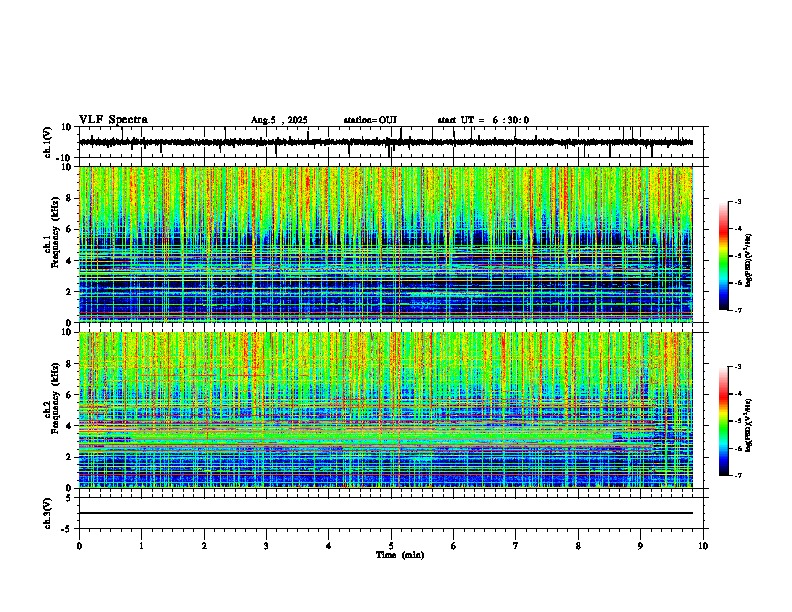The image size is (792, 612).
Task: Click the "0" tick on ch.2 frequency axis
Action: (x=69, y=488)
